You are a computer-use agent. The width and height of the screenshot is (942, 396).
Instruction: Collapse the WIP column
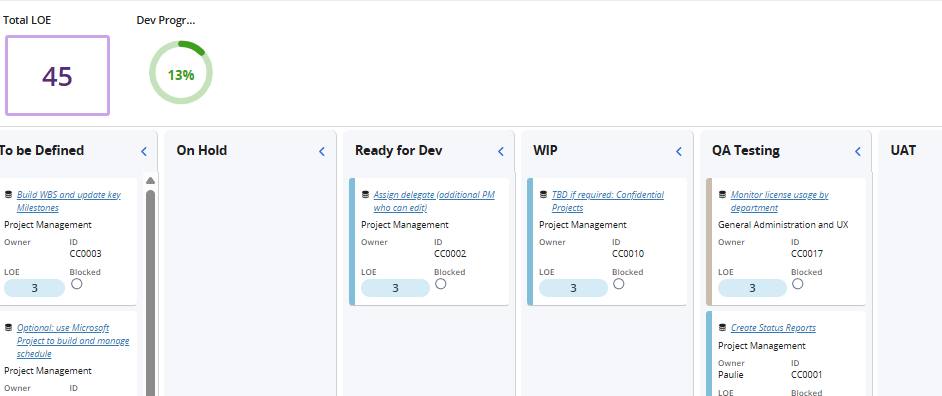[679, 151]
